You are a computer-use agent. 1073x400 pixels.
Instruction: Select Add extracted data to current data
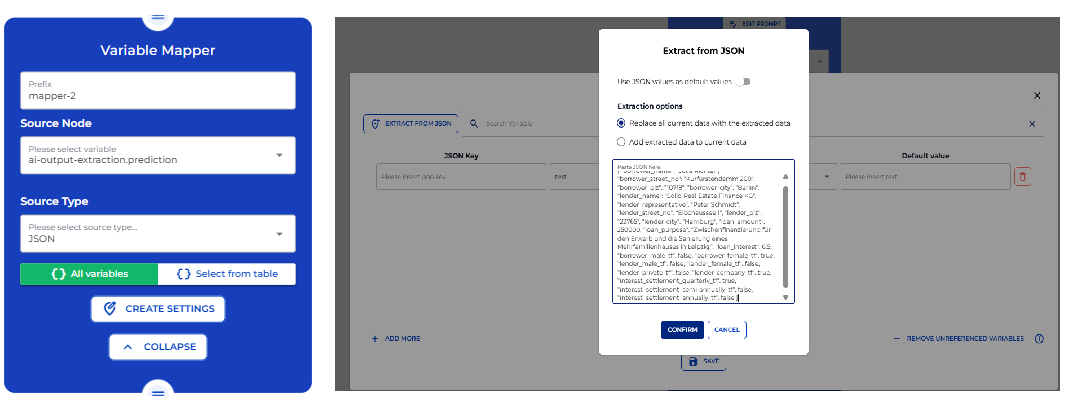621,143
